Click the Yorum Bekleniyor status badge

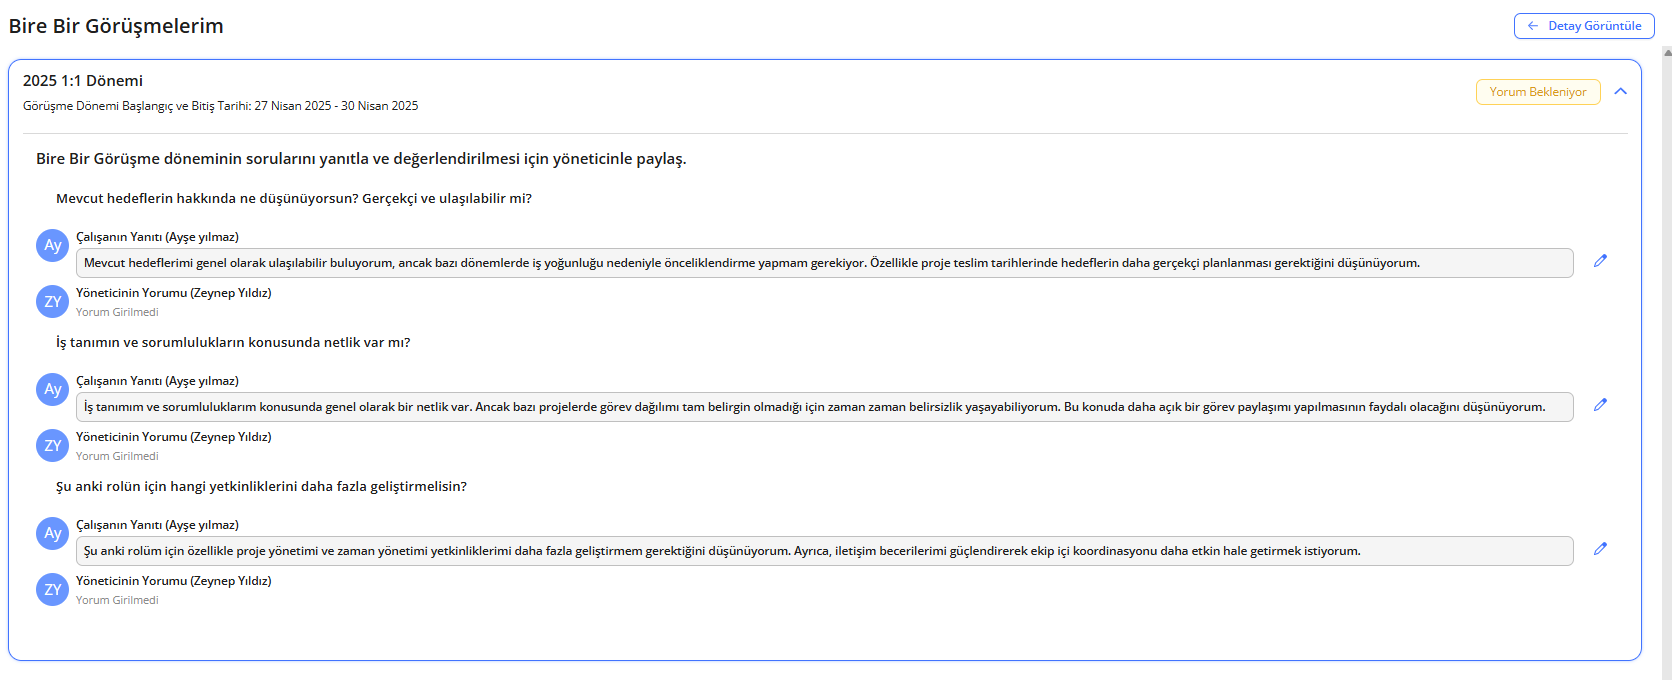coord(1537,92)
